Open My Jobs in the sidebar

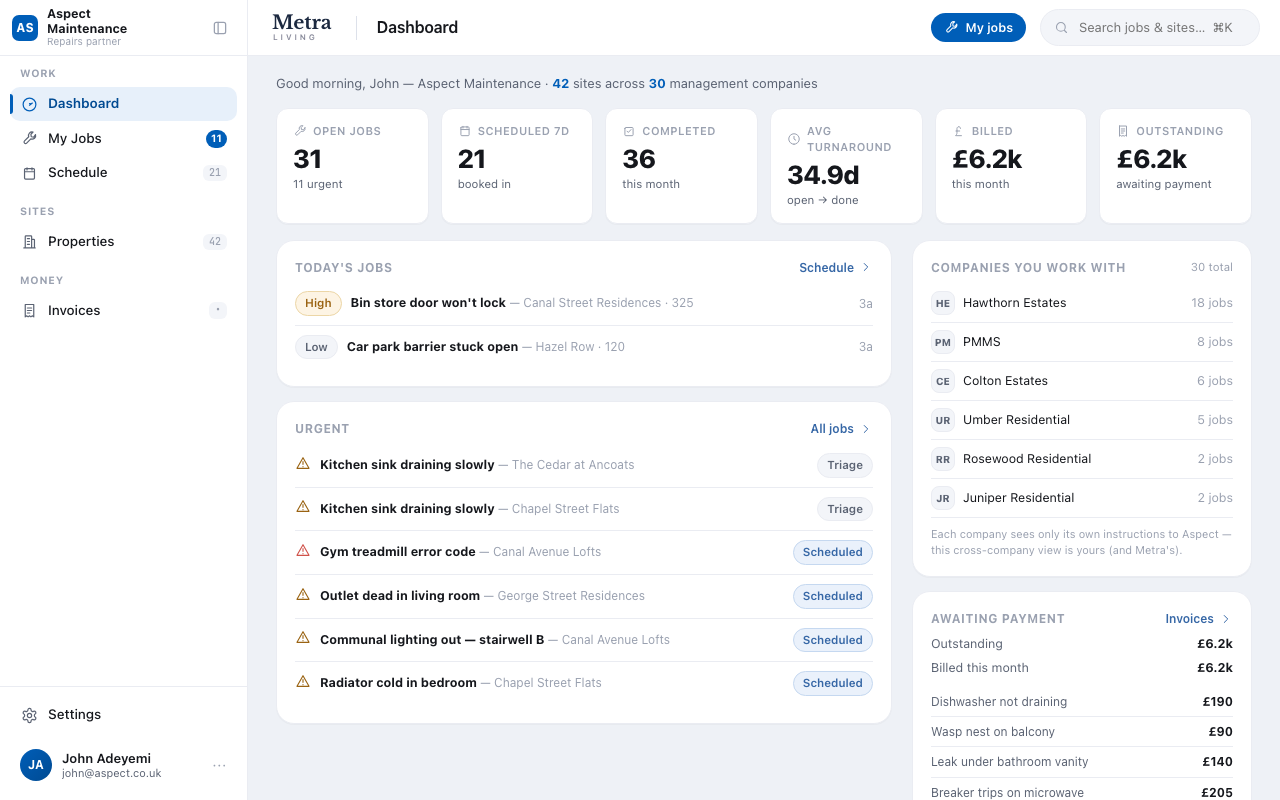pos(124,139)
